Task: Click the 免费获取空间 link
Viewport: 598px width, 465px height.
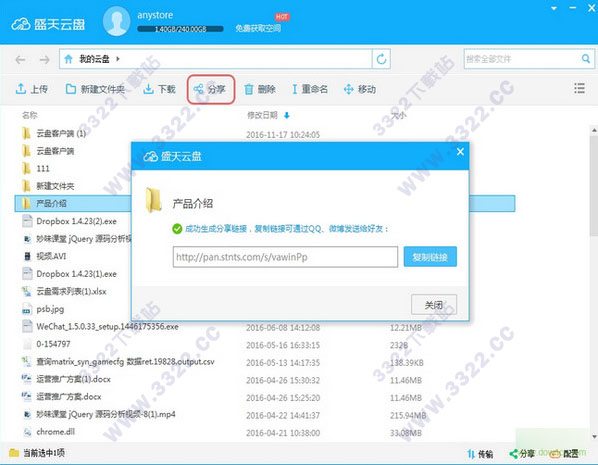Action: pos(258,28)
